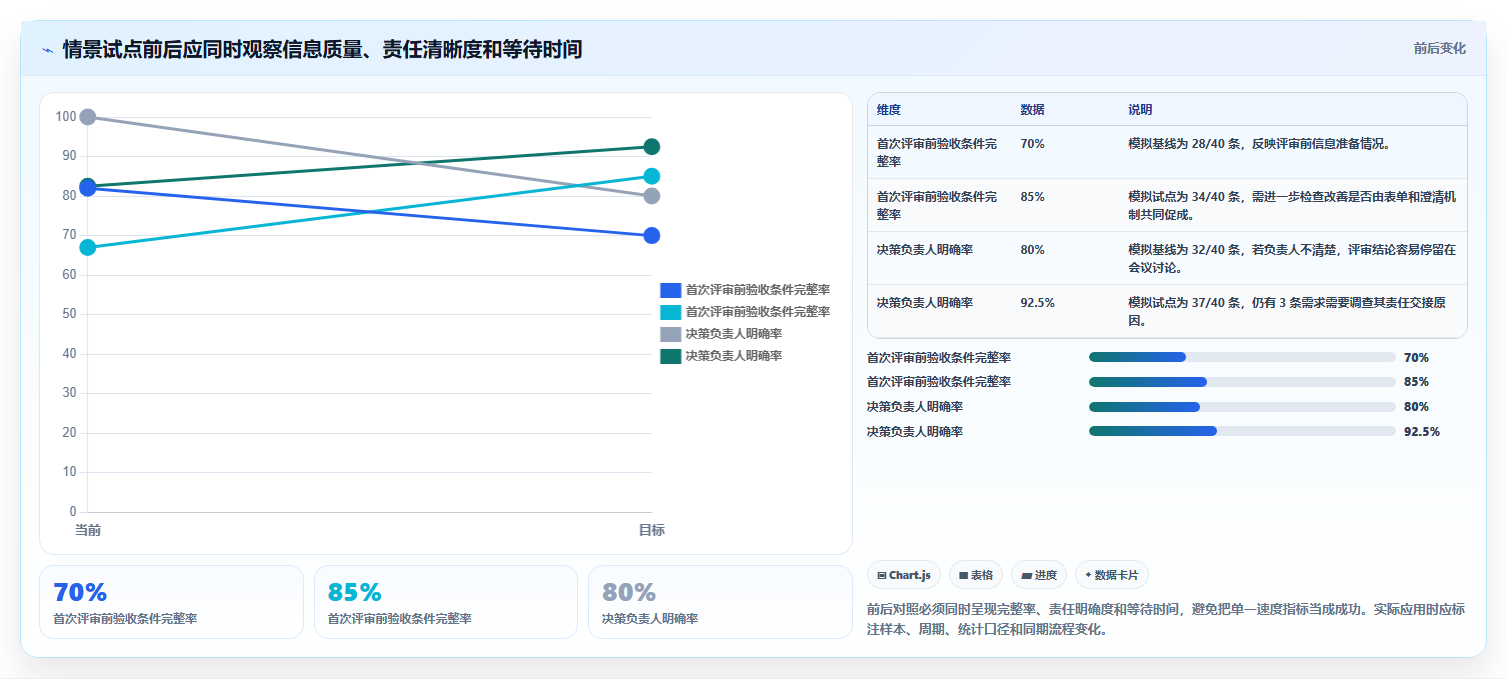Click the cyan data point at 85 on 目标
Image resolution: width=1507 pixels, height=679 pixels.
652,176
